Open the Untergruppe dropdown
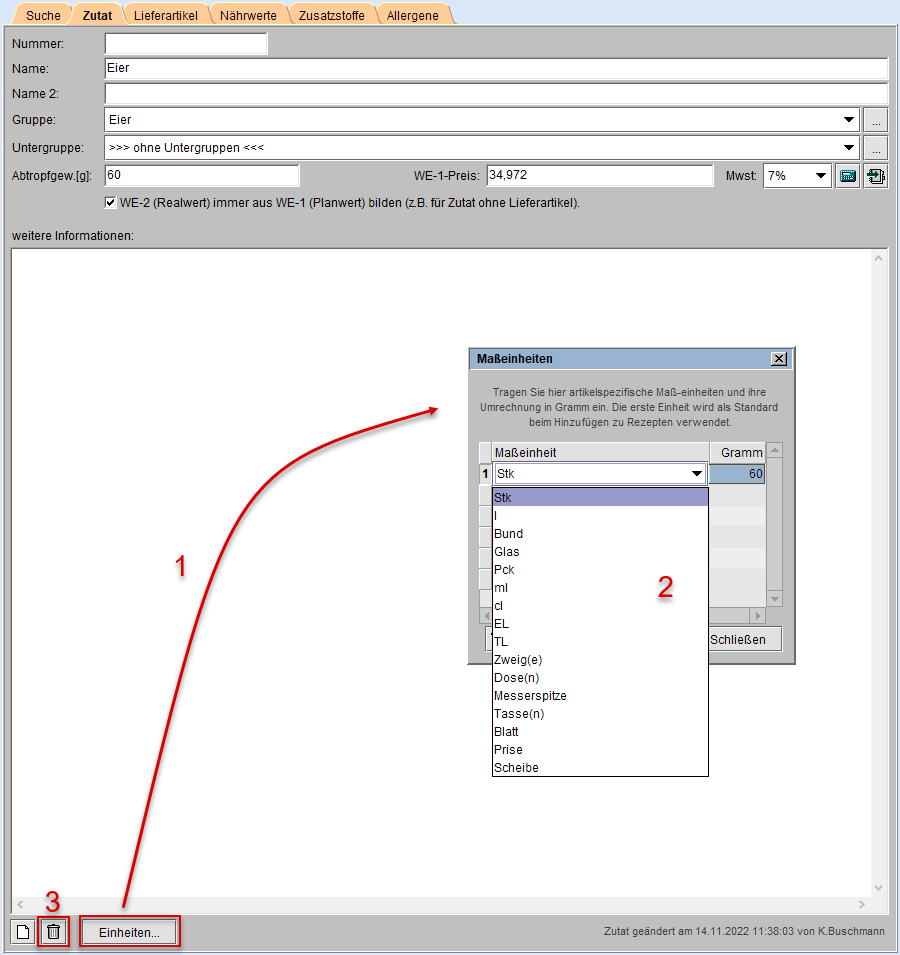 [848, 147]
